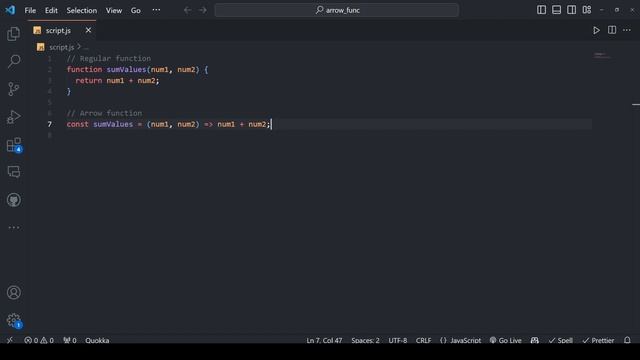This screenshot has width=640, height=360.
Task: Go forward in navigation history
Action: [x=203, y=10]
